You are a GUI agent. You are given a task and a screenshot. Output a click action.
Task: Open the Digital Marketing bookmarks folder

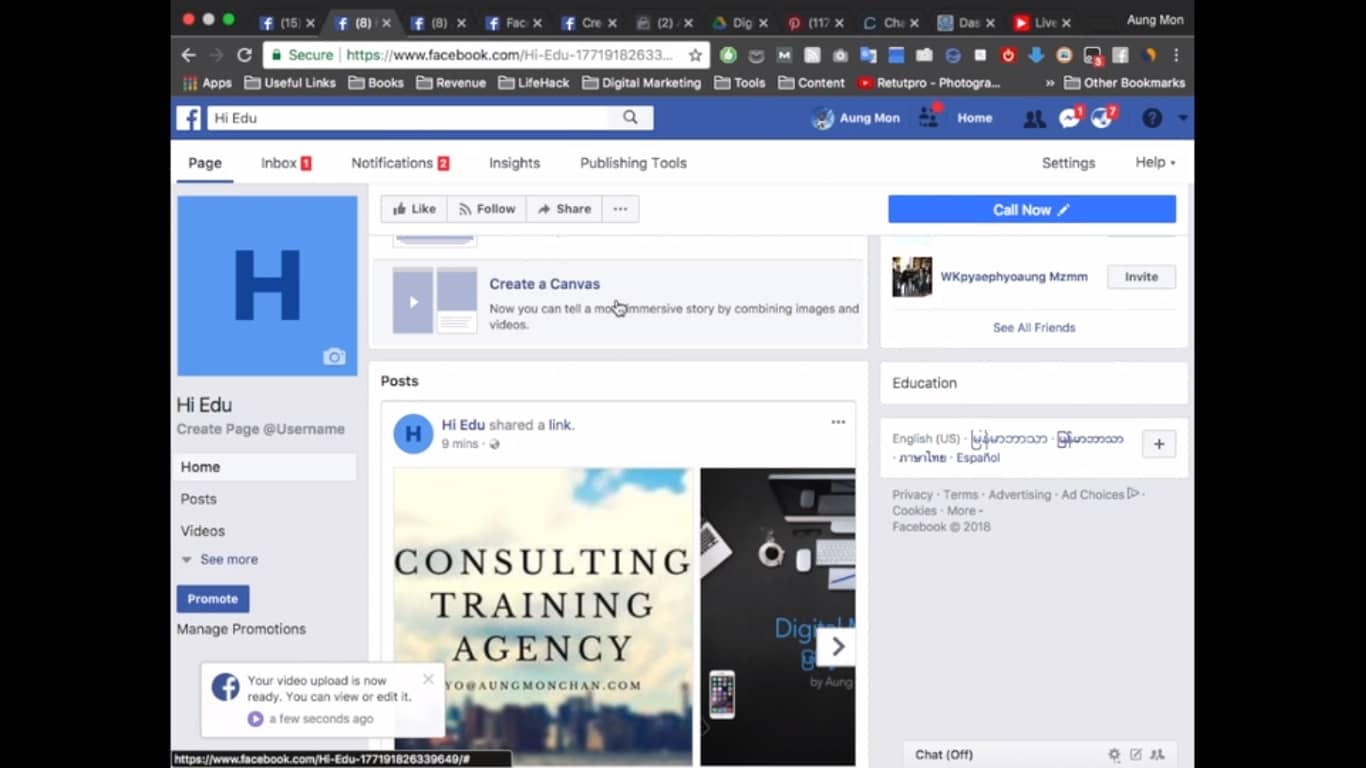coord(641,83)
